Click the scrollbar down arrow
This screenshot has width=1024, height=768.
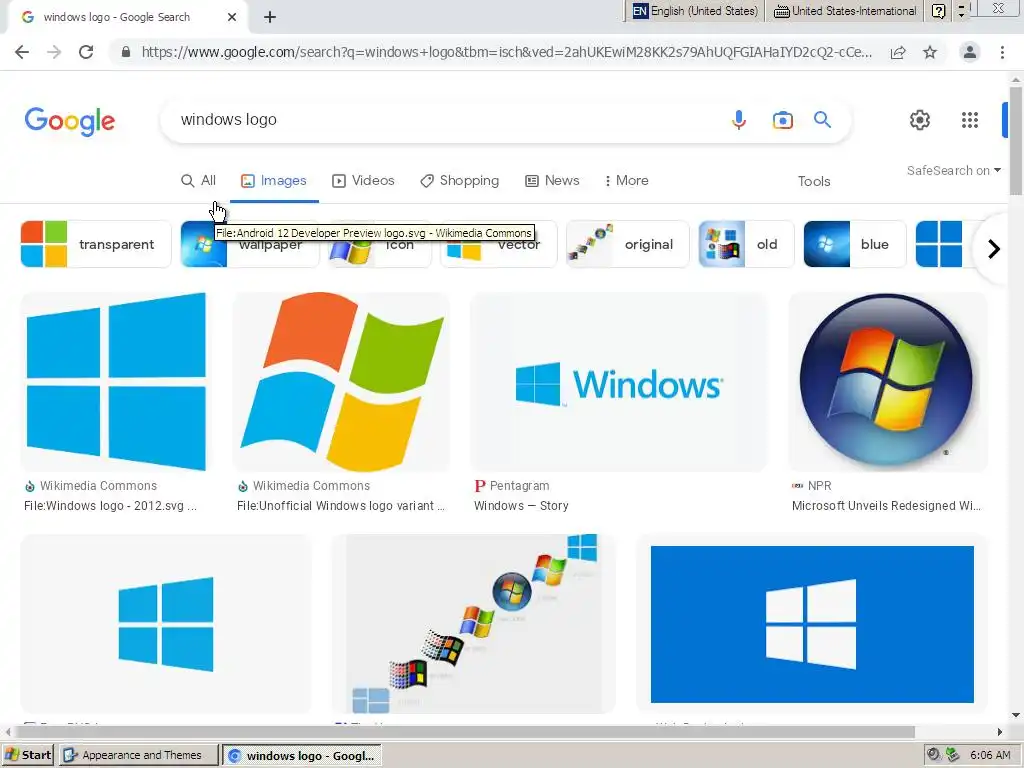pyautogui.click(x=1016, y=715)
